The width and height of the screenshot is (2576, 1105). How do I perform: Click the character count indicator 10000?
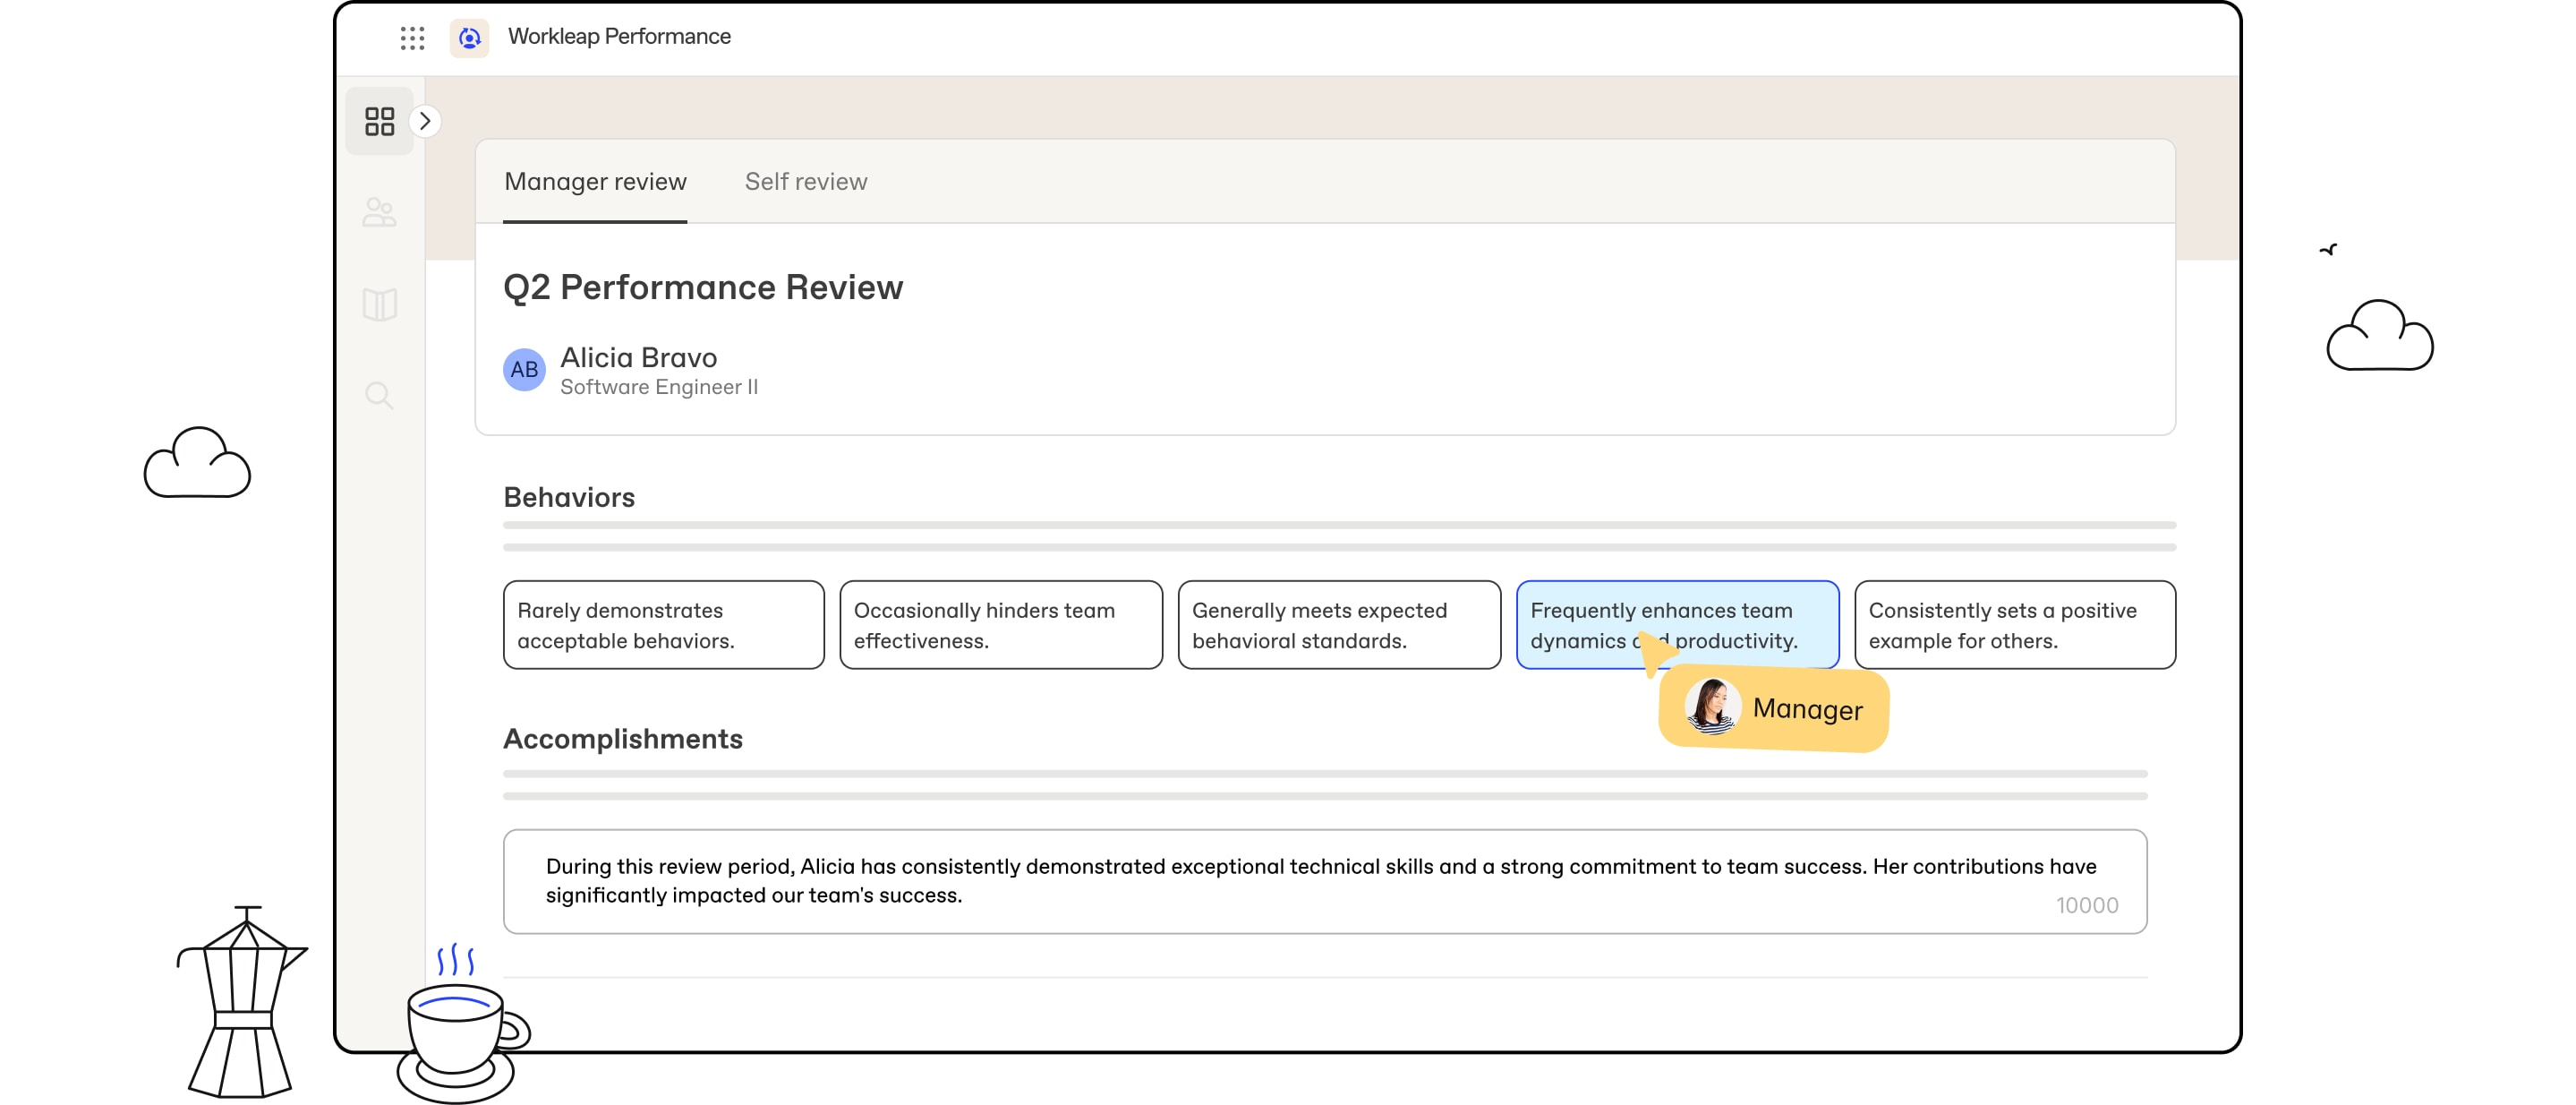tap(2086, 906)
